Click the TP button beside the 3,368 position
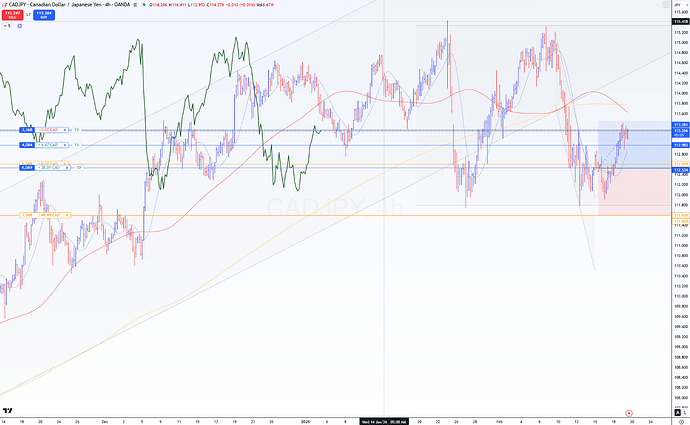Image resolution: width=690 pixels, height=425 pixels. pyautogui.click(x=77, y=130)
